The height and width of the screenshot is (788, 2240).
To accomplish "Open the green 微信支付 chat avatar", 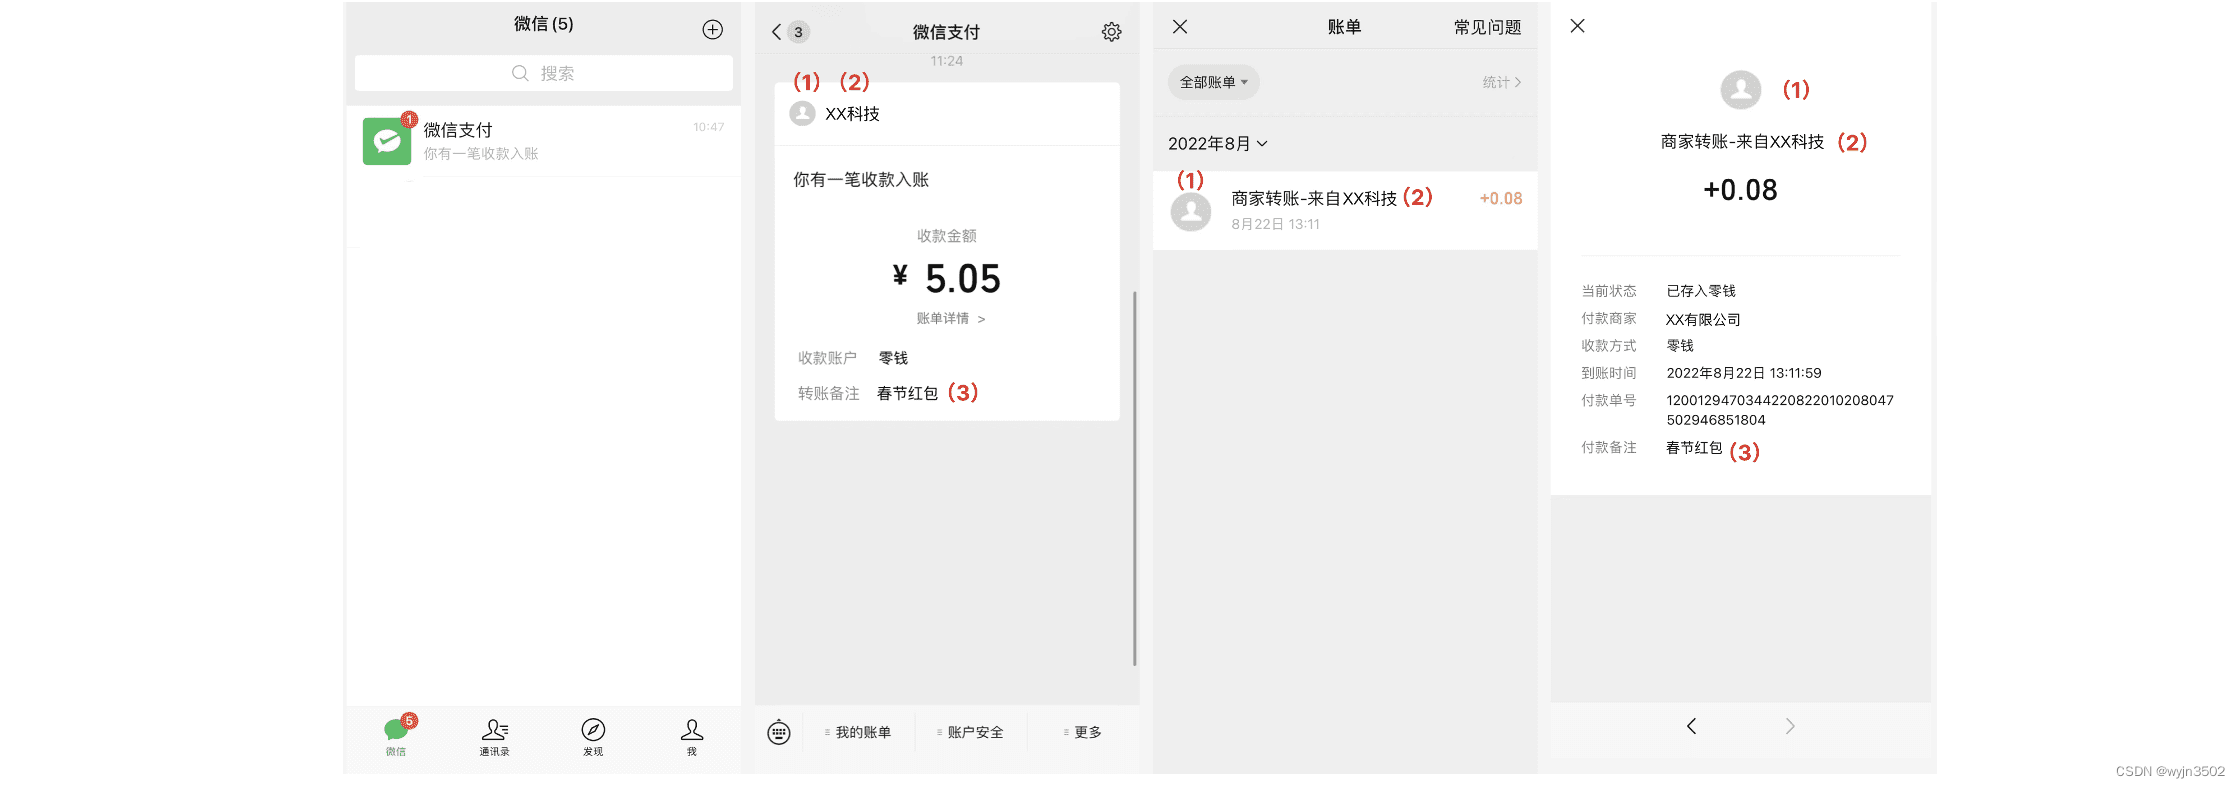I will [x=387, y=141].
